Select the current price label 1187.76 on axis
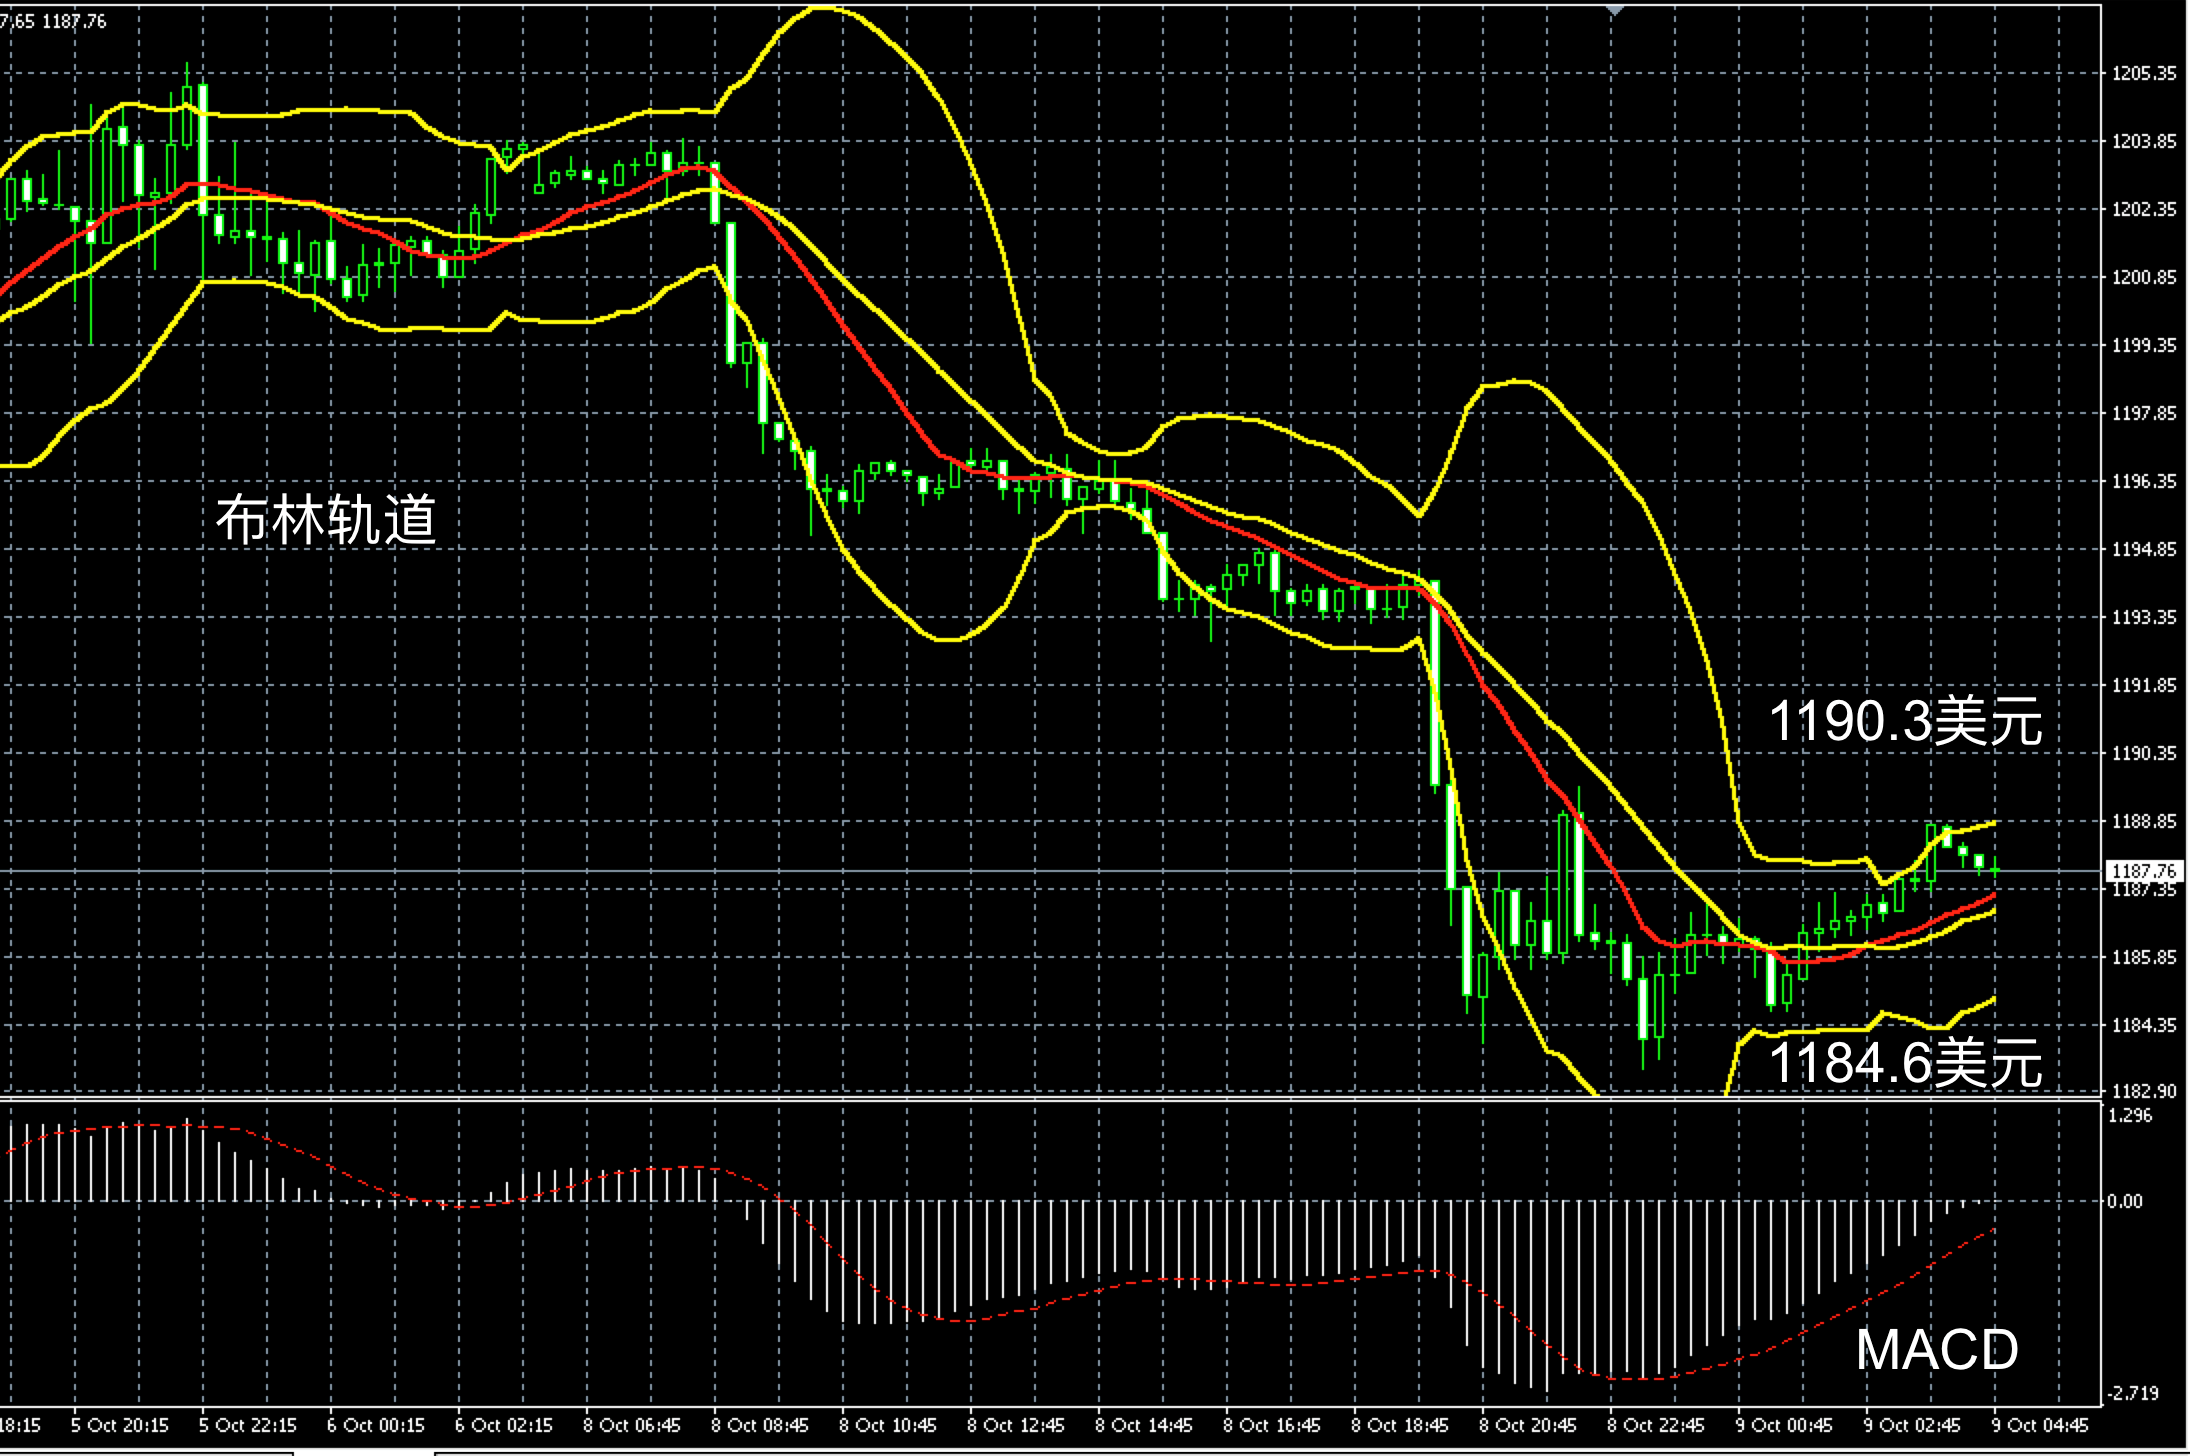The height and width of the screenshot is (1456, 2190). 2143,871
